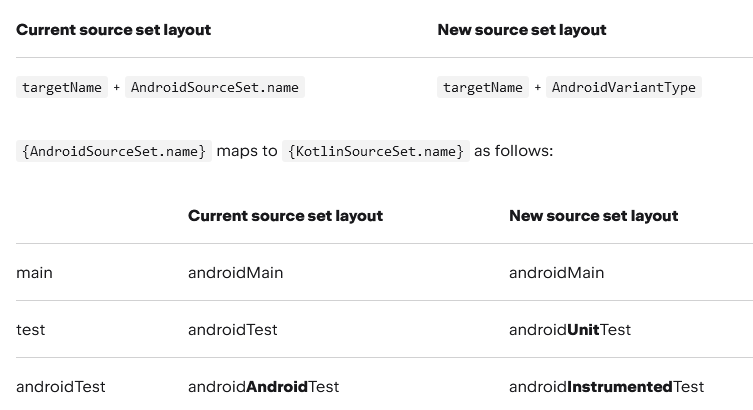Click the androidUnitTest cell
Screen dimensions: 753x410
570,330
